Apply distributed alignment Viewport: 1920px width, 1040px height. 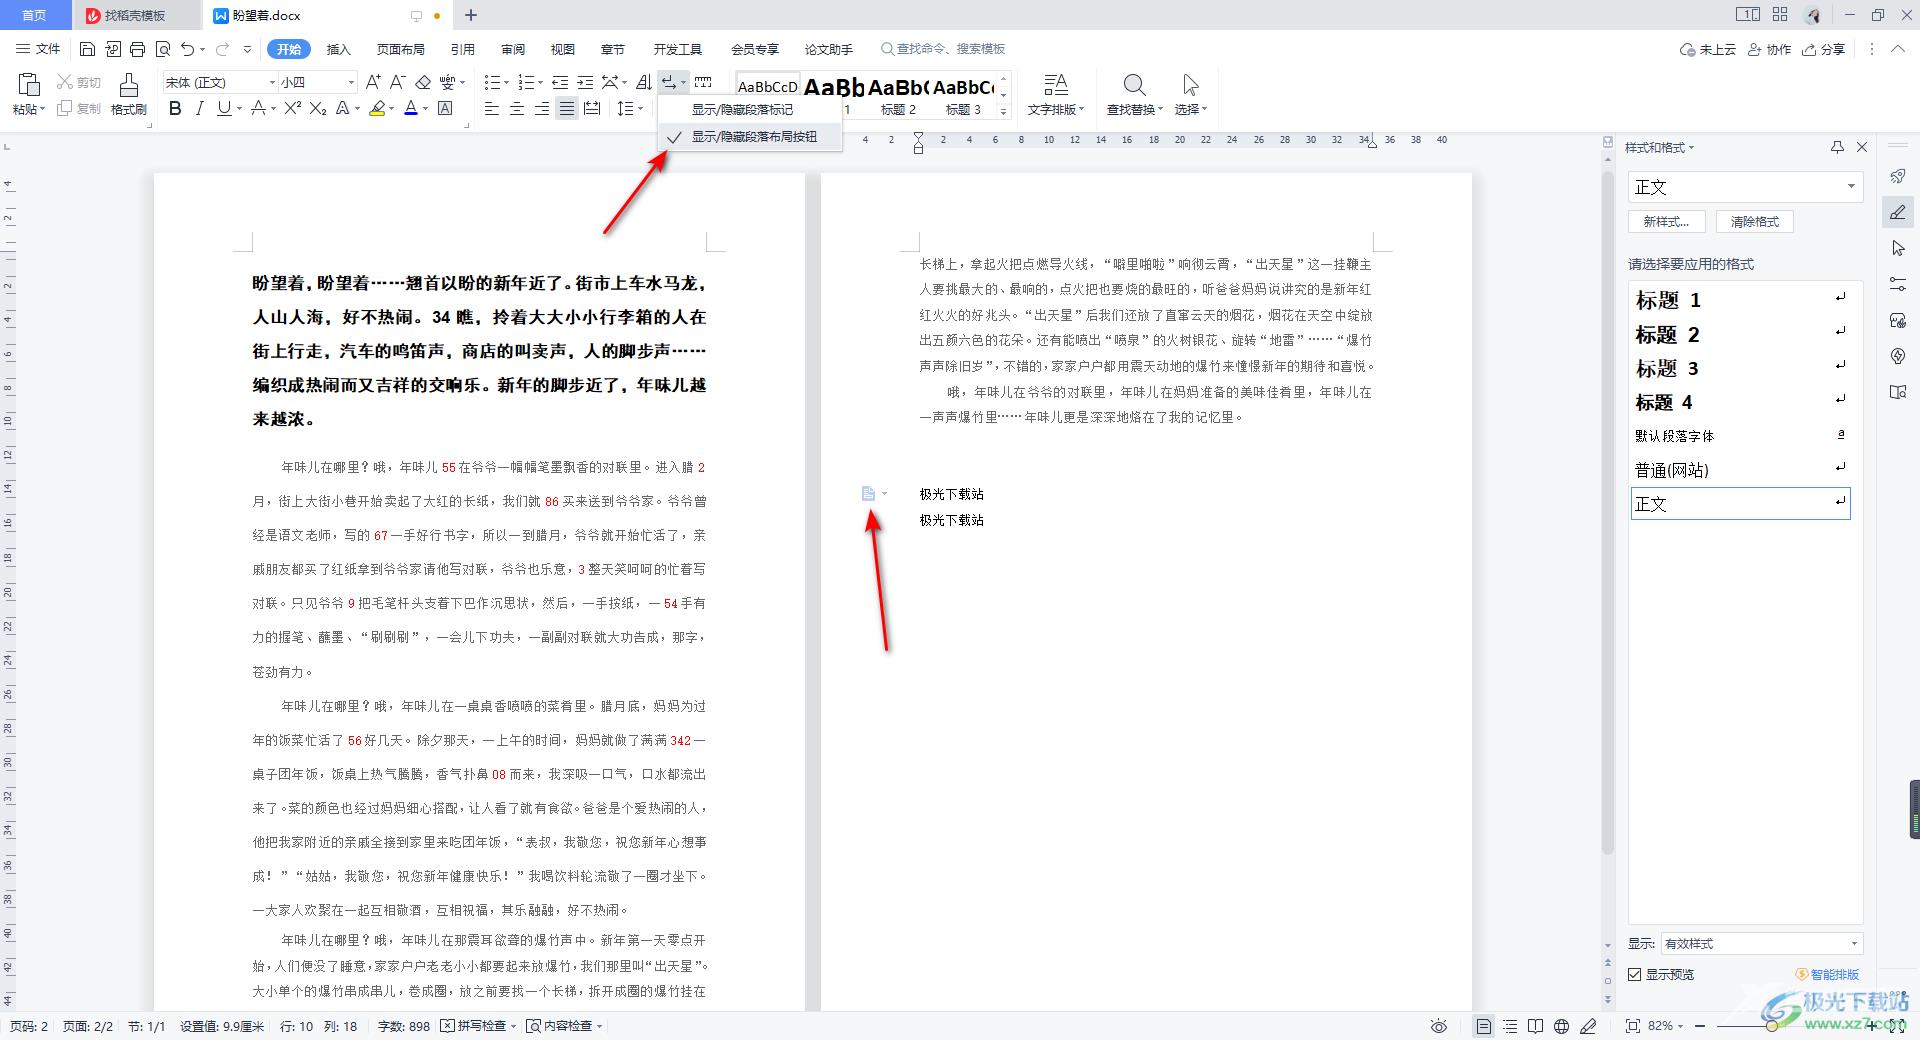click(x=592, y=108)
